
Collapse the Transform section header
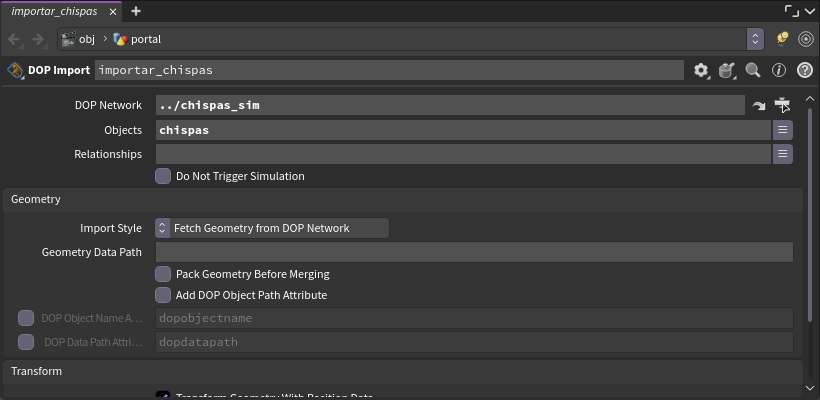coord(403,371)
